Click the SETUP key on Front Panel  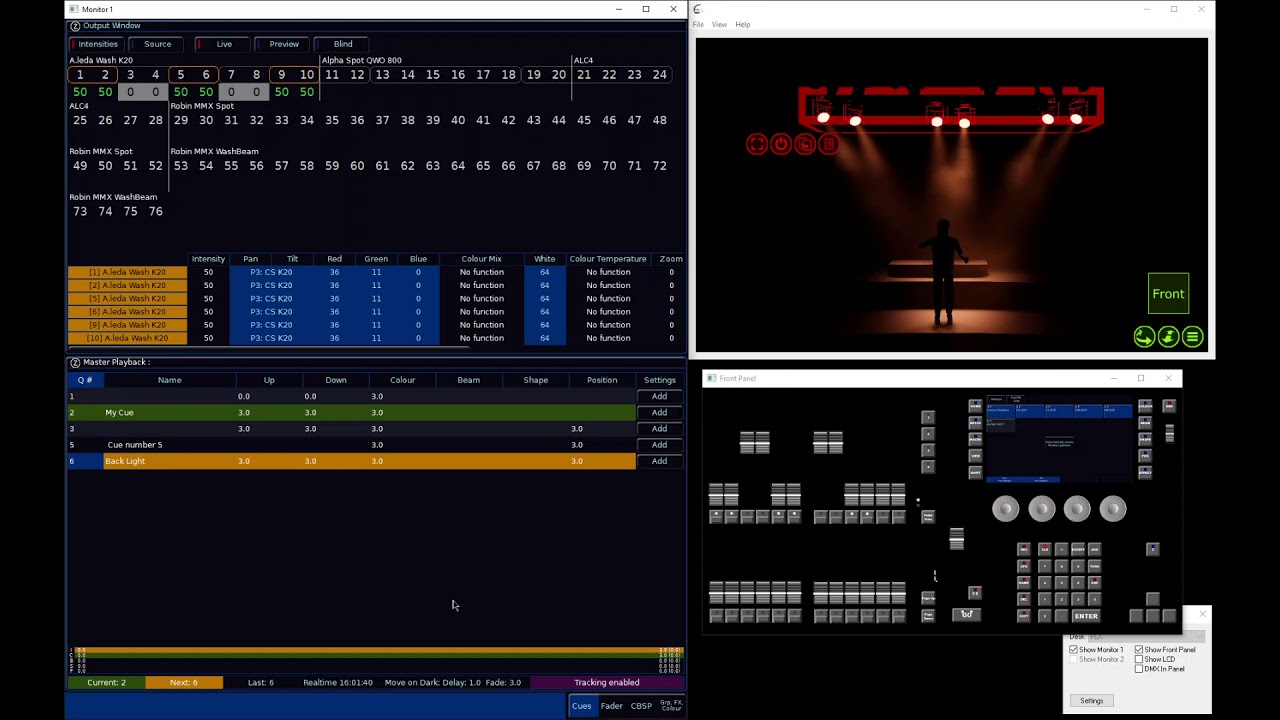click(975, 423)
